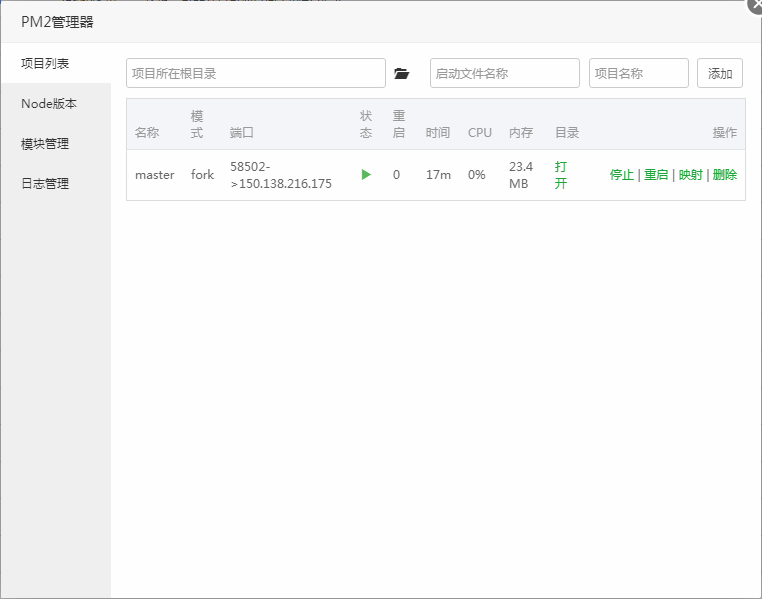
Task: Switch to the 项目列表 tab
Action: (x=46, y=63)
